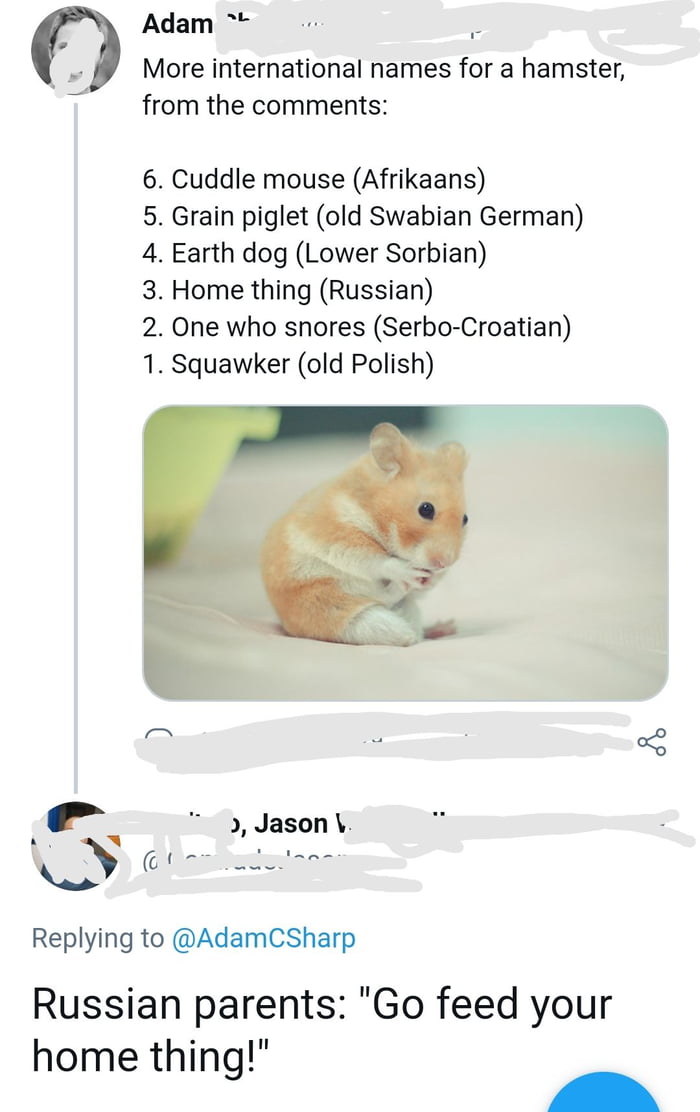
Task: Tap the "More international names for a hamster" text
Action: tap(383, 69)
